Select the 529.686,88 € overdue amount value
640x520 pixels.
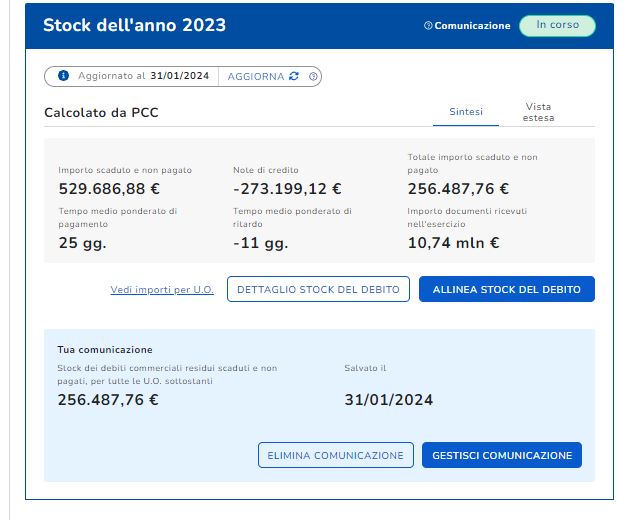coord(110,188)
